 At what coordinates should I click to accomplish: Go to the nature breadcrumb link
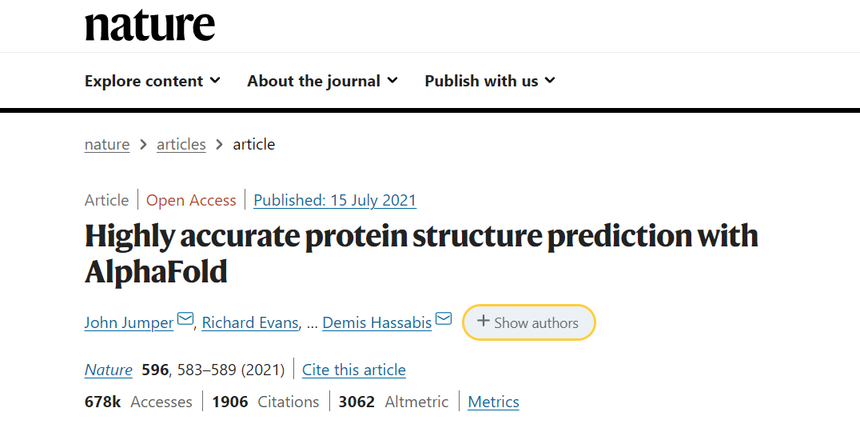[107, 145]
